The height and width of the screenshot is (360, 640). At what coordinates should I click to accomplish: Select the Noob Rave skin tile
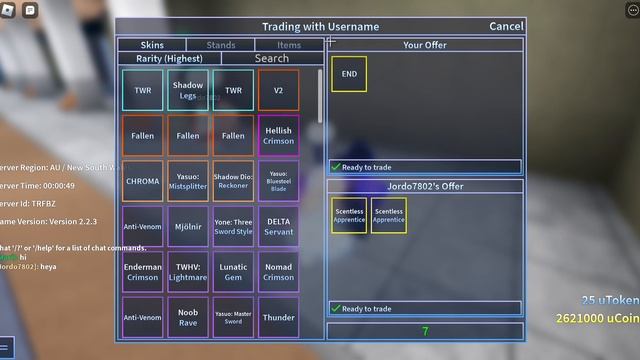point(188,317)
